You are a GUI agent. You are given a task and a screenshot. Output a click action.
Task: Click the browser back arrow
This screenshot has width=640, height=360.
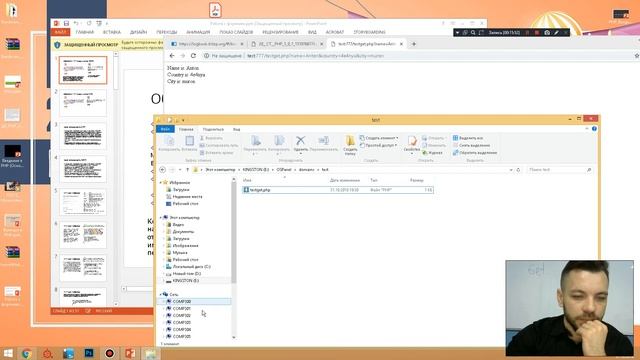click(172, 56)
